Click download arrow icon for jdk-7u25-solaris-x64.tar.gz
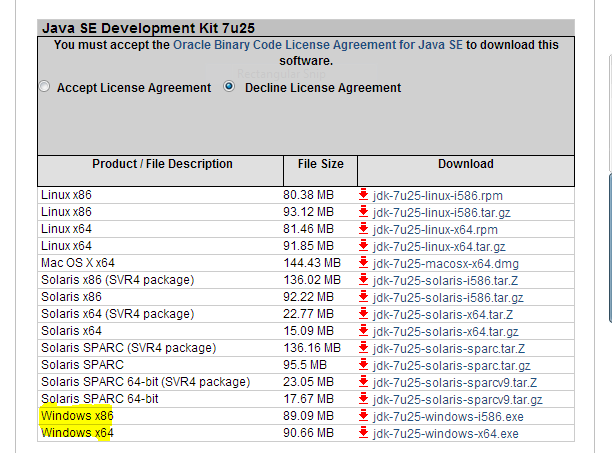 363,330
